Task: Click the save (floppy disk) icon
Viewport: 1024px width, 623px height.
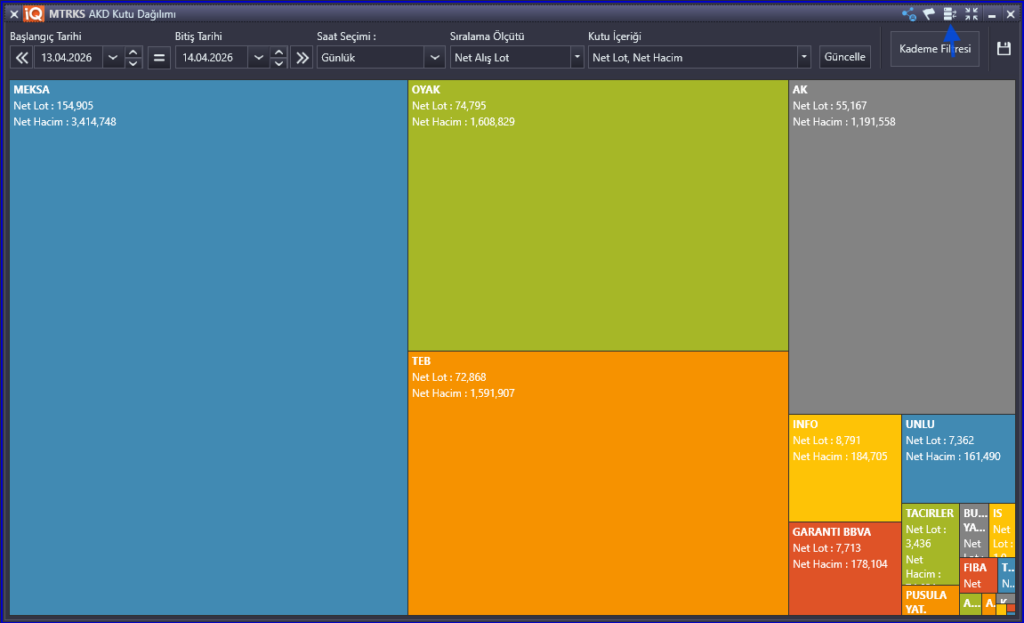Action: 1004,49
